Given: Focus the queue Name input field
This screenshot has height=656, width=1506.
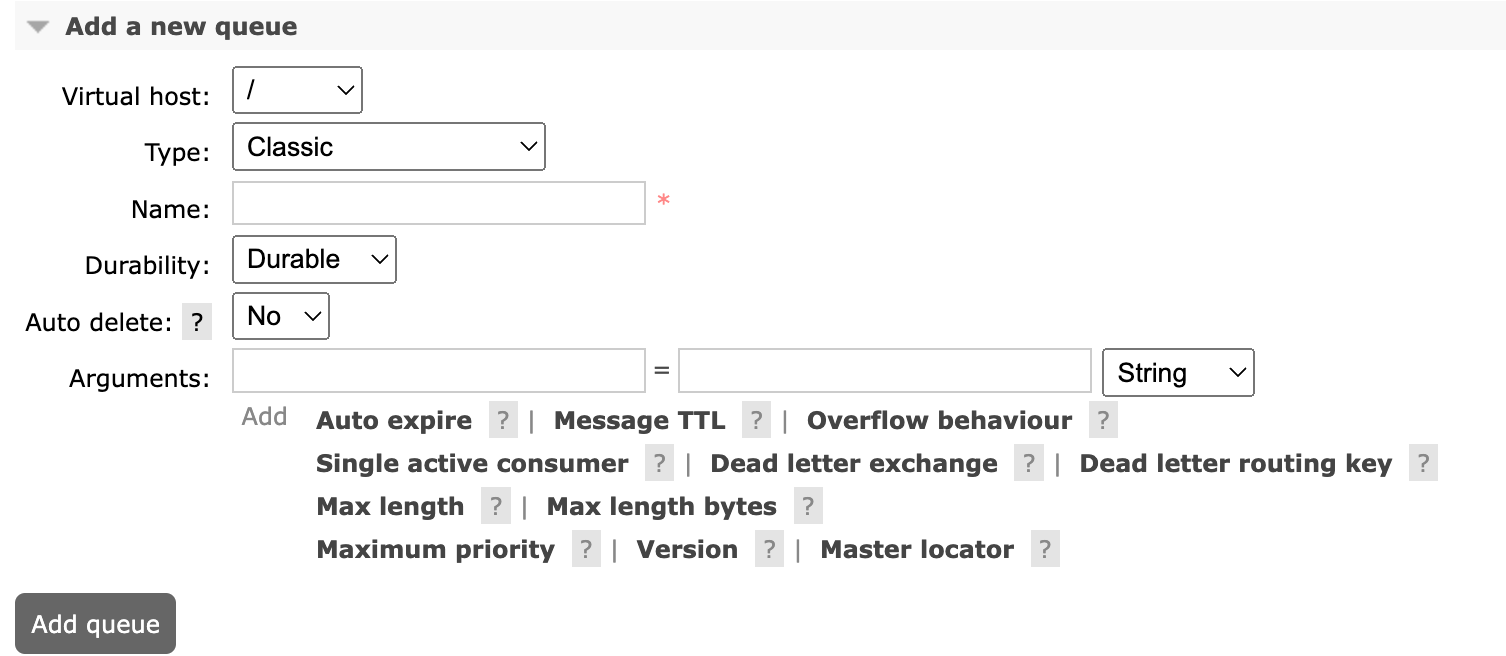Looking at the screenshot, I should [439, 203].
